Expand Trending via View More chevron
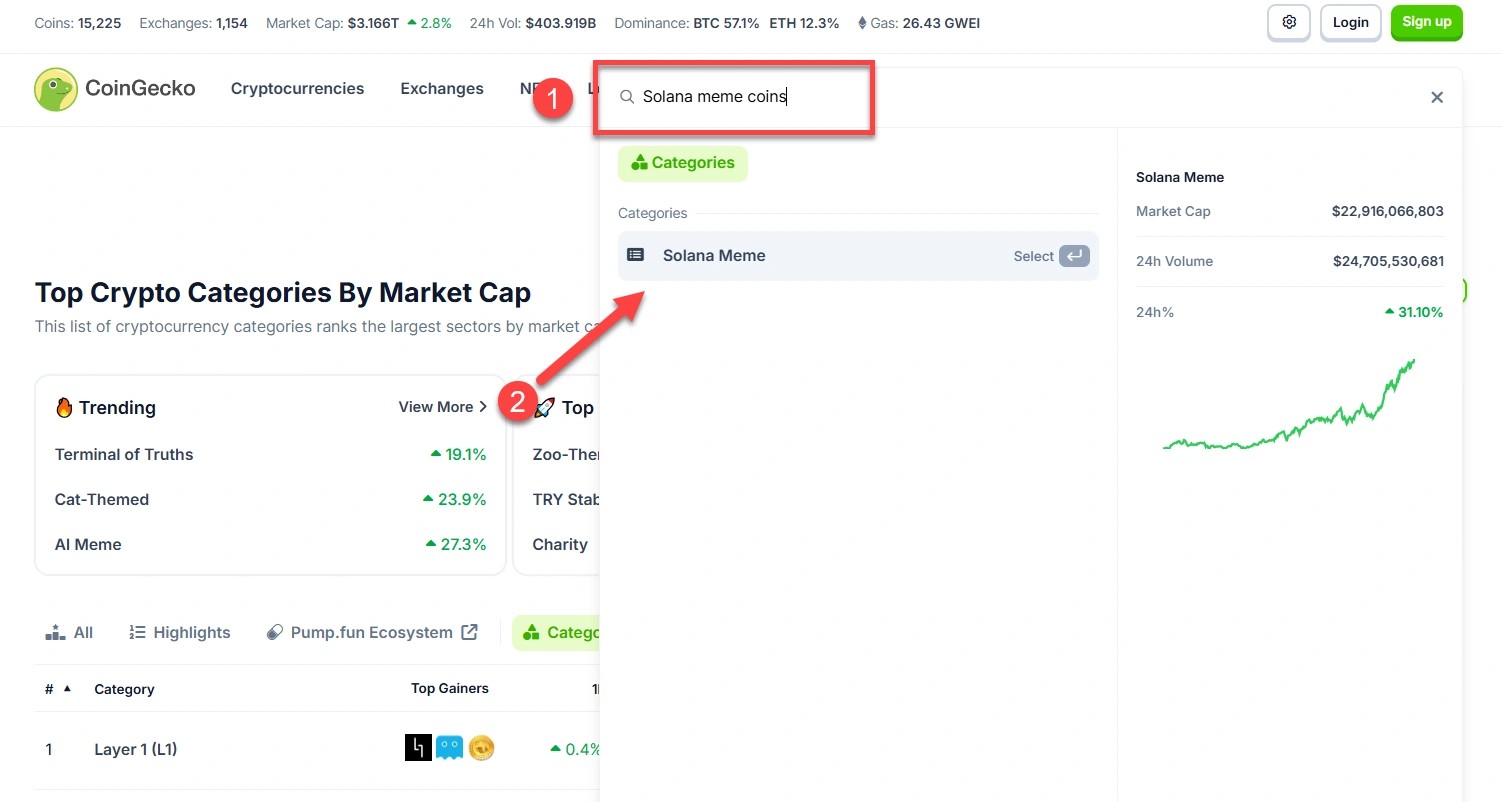 [483, 407]
